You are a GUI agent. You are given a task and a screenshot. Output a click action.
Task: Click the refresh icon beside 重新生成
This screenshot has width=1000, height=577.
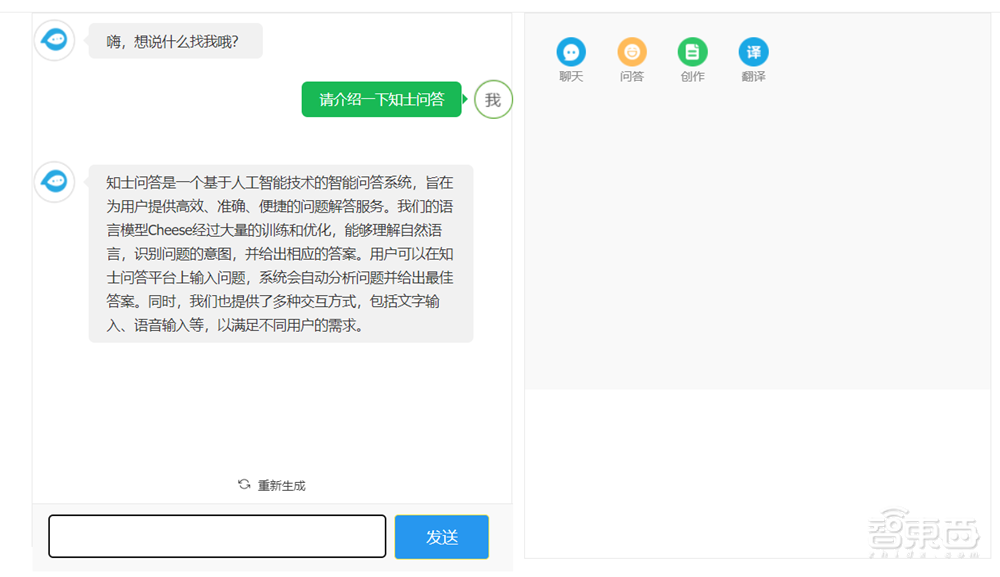[x=243, y=484]
